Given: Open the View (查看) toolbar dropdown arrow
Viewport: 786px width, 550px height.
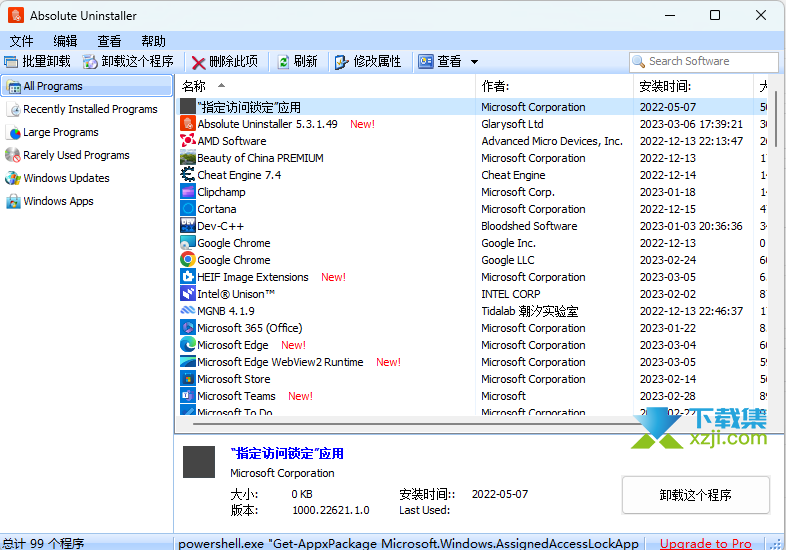Looking at the screenshot, I should (474, 62).
